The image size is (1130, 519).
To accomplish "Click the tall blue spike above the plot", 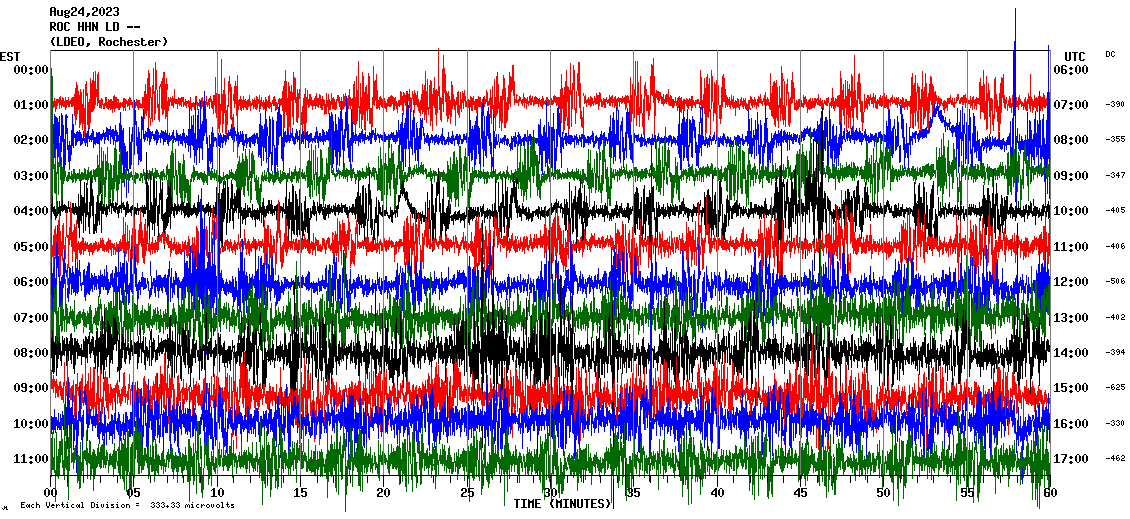I will (x=1015, y=30).
